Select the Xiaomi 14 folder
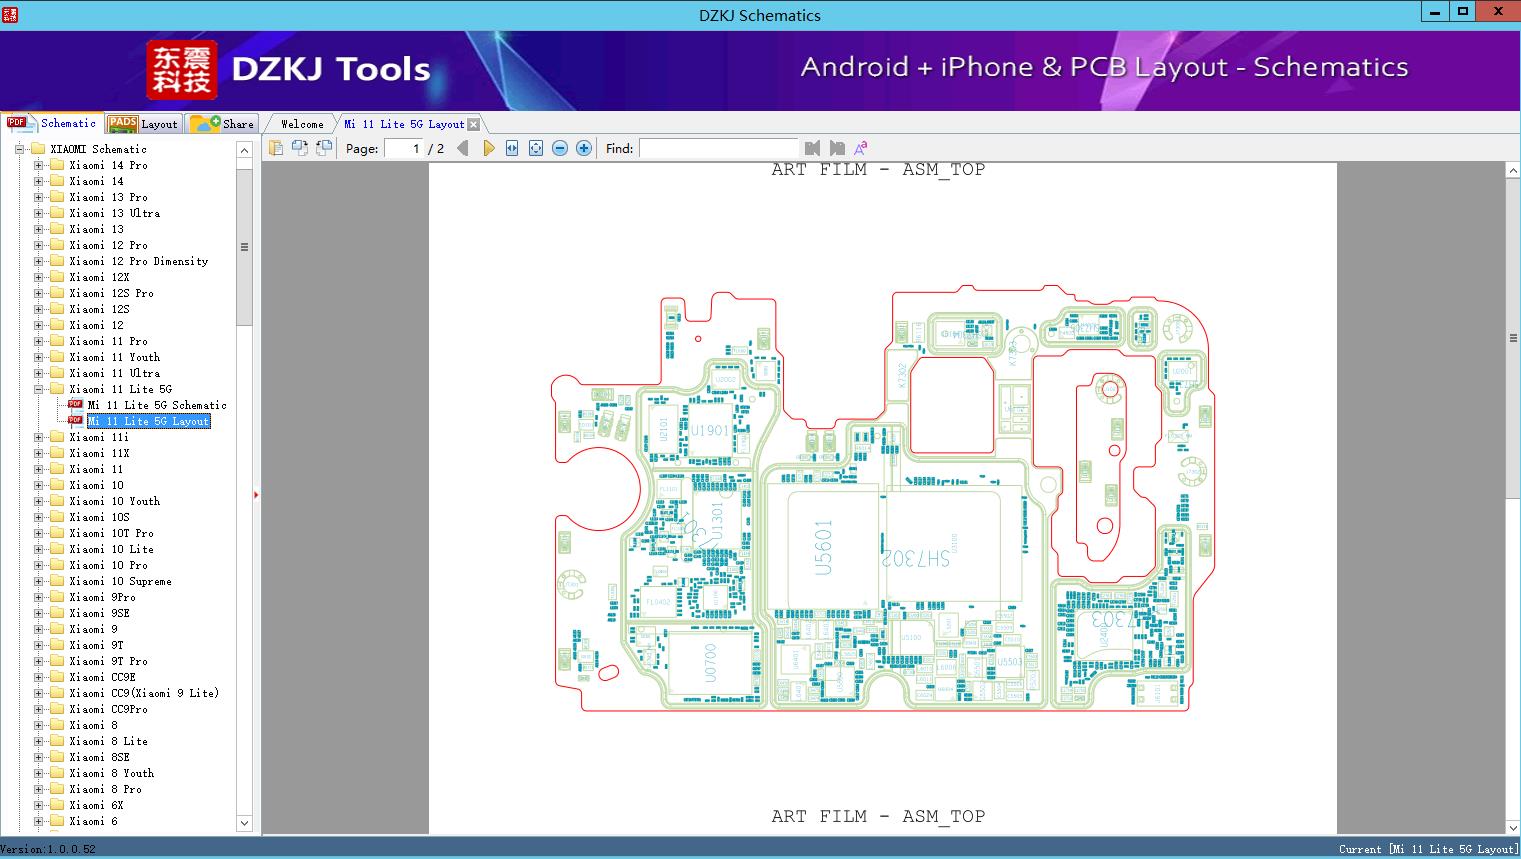1521x859 pixels. coord(97,181)
